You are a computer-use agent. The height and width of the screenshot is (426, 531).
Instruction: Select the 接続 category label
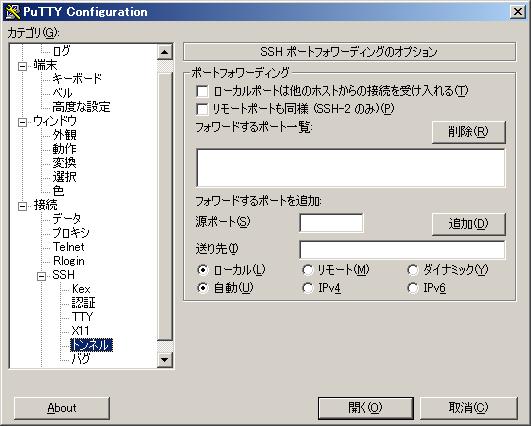point(45,205)
